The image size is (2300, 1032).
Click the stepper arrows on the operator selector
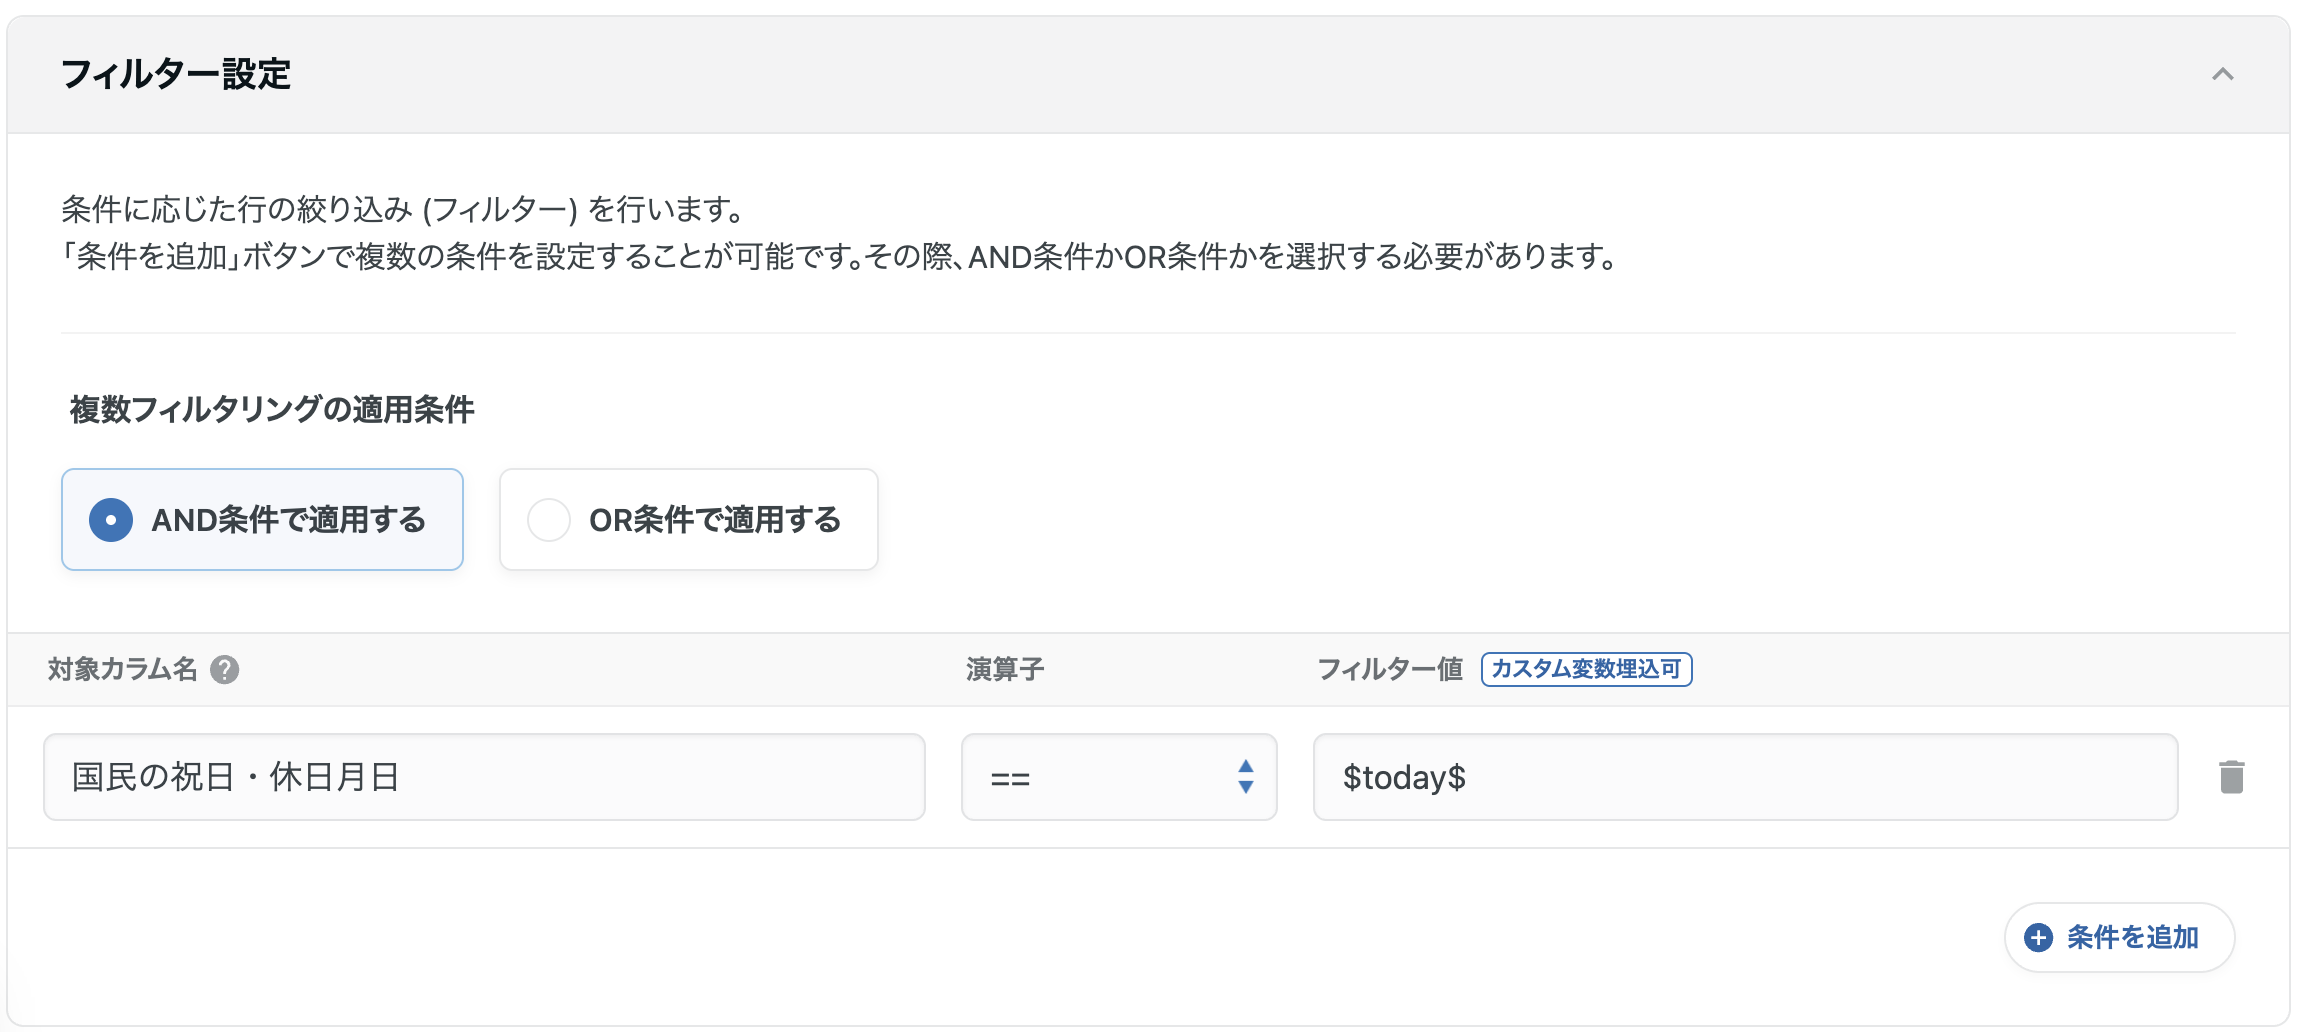click(x=1245, y=776)
